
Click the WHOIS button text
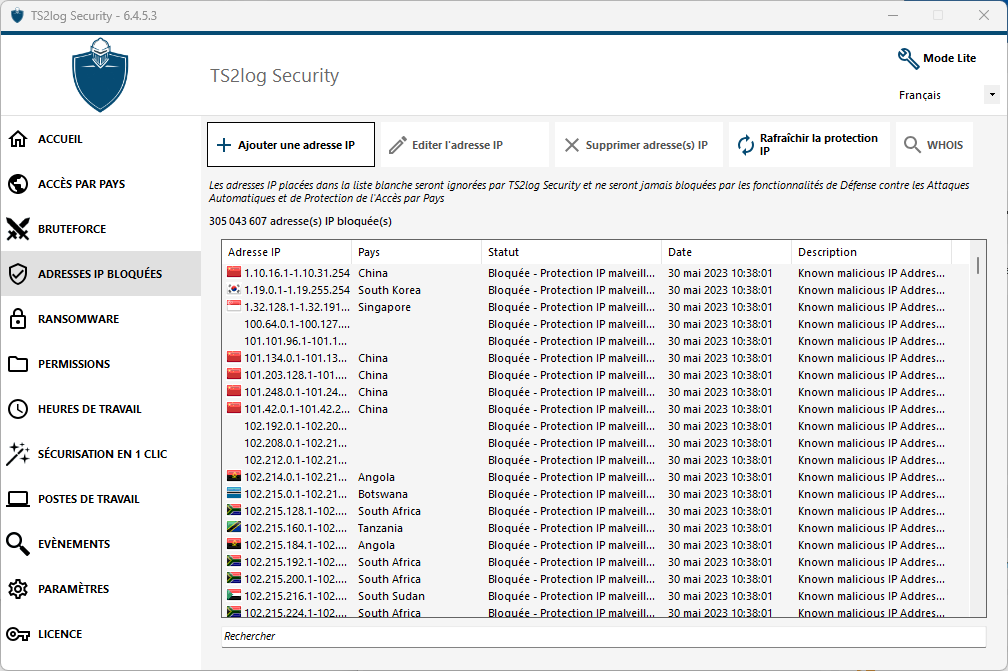[x=944, y=145]
